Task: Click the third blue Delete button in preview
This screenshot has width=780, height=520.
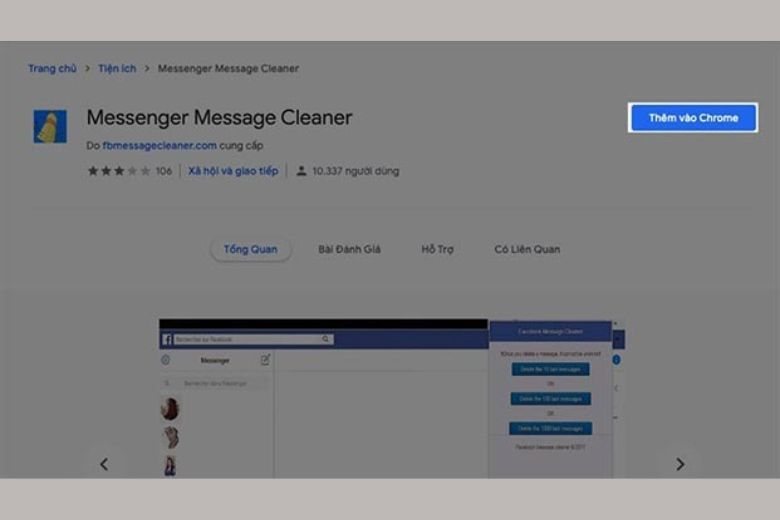Action: coord(550,428)
